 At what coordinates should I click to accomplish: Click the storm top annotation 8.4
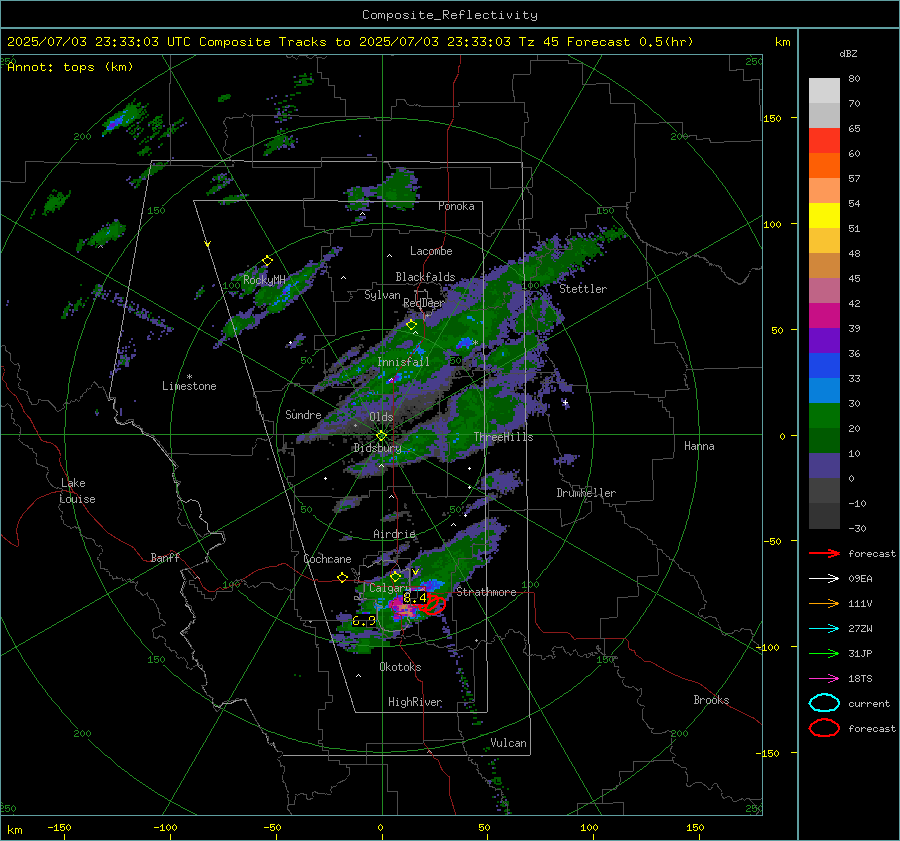pyautogui.click(x=414, y=598)
